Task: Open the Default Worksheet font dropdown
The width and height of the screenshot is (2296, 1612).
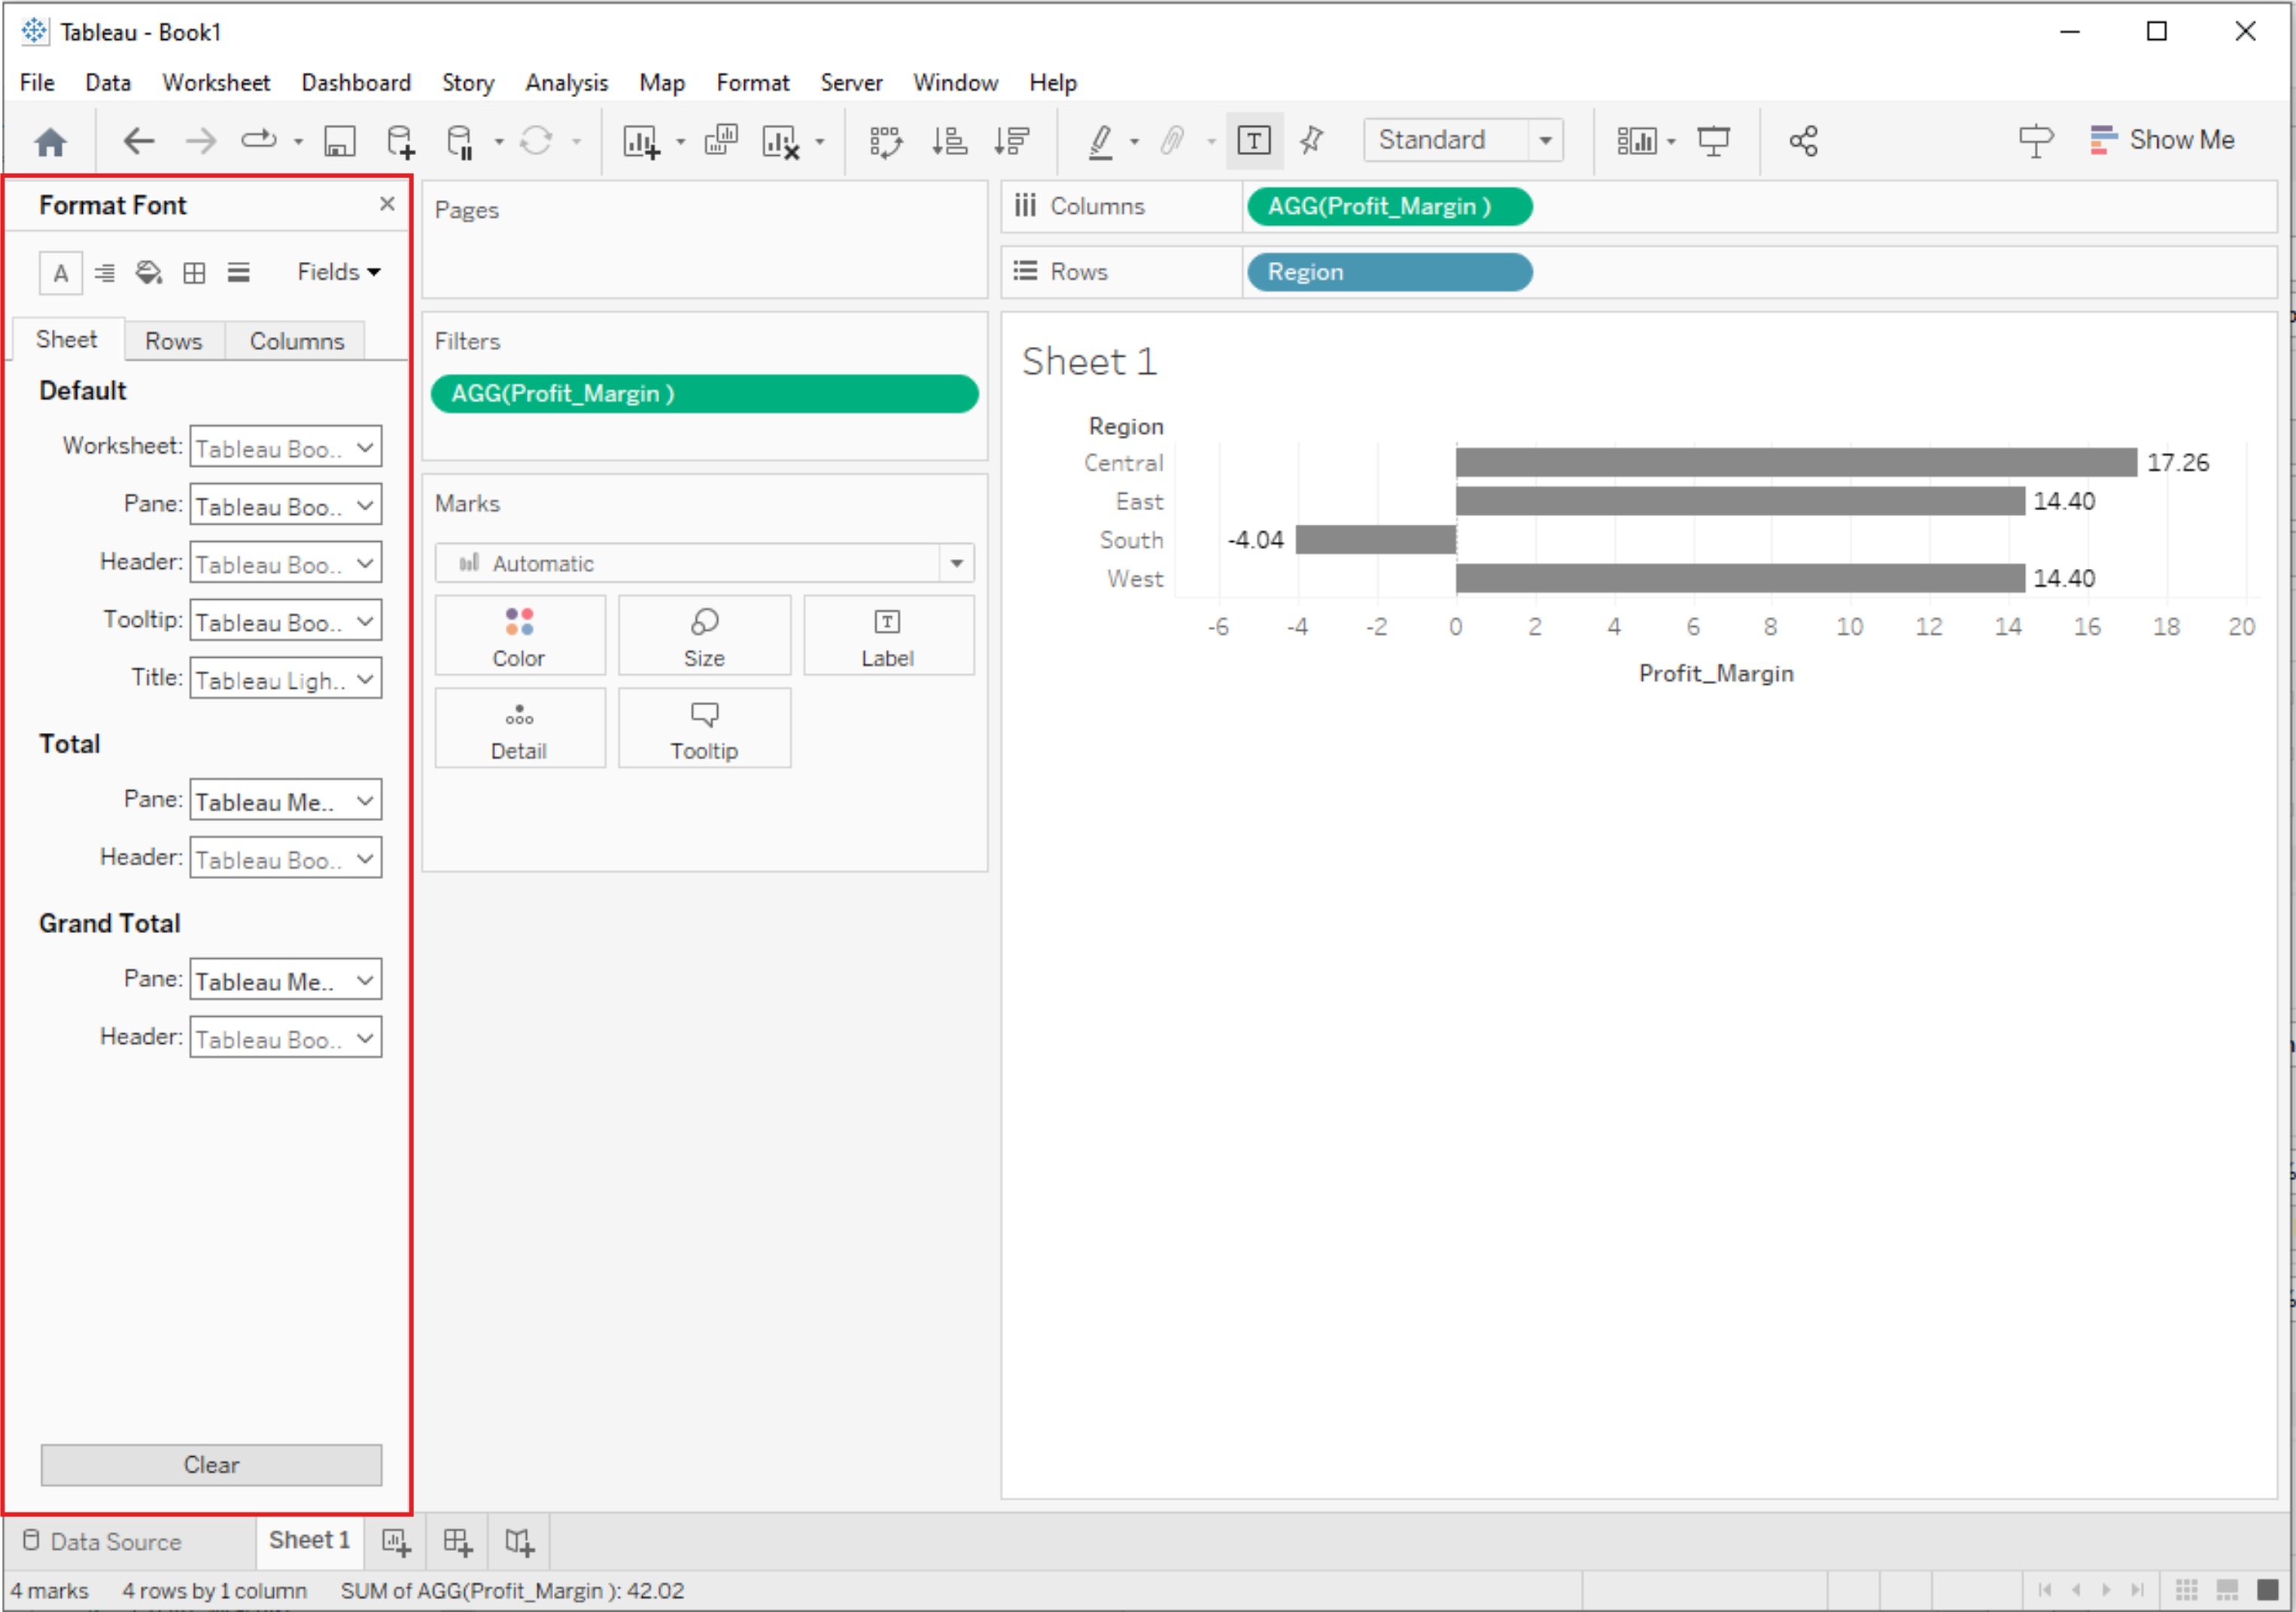Action: point(285,447)
